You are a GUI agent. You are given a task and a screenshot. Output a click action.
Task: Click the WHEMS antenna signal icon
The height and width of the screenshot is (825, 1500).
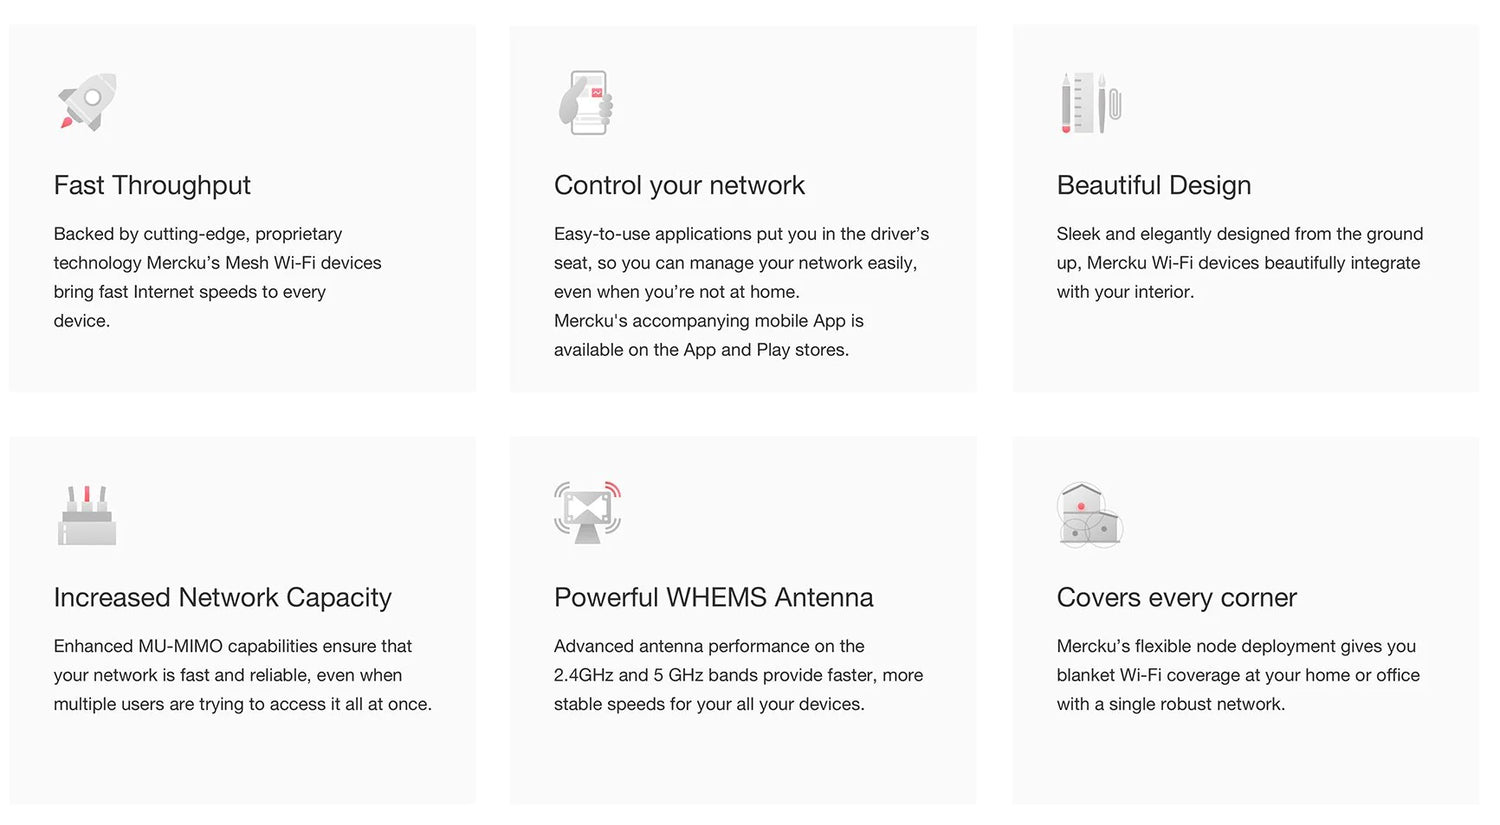[587, 512]
